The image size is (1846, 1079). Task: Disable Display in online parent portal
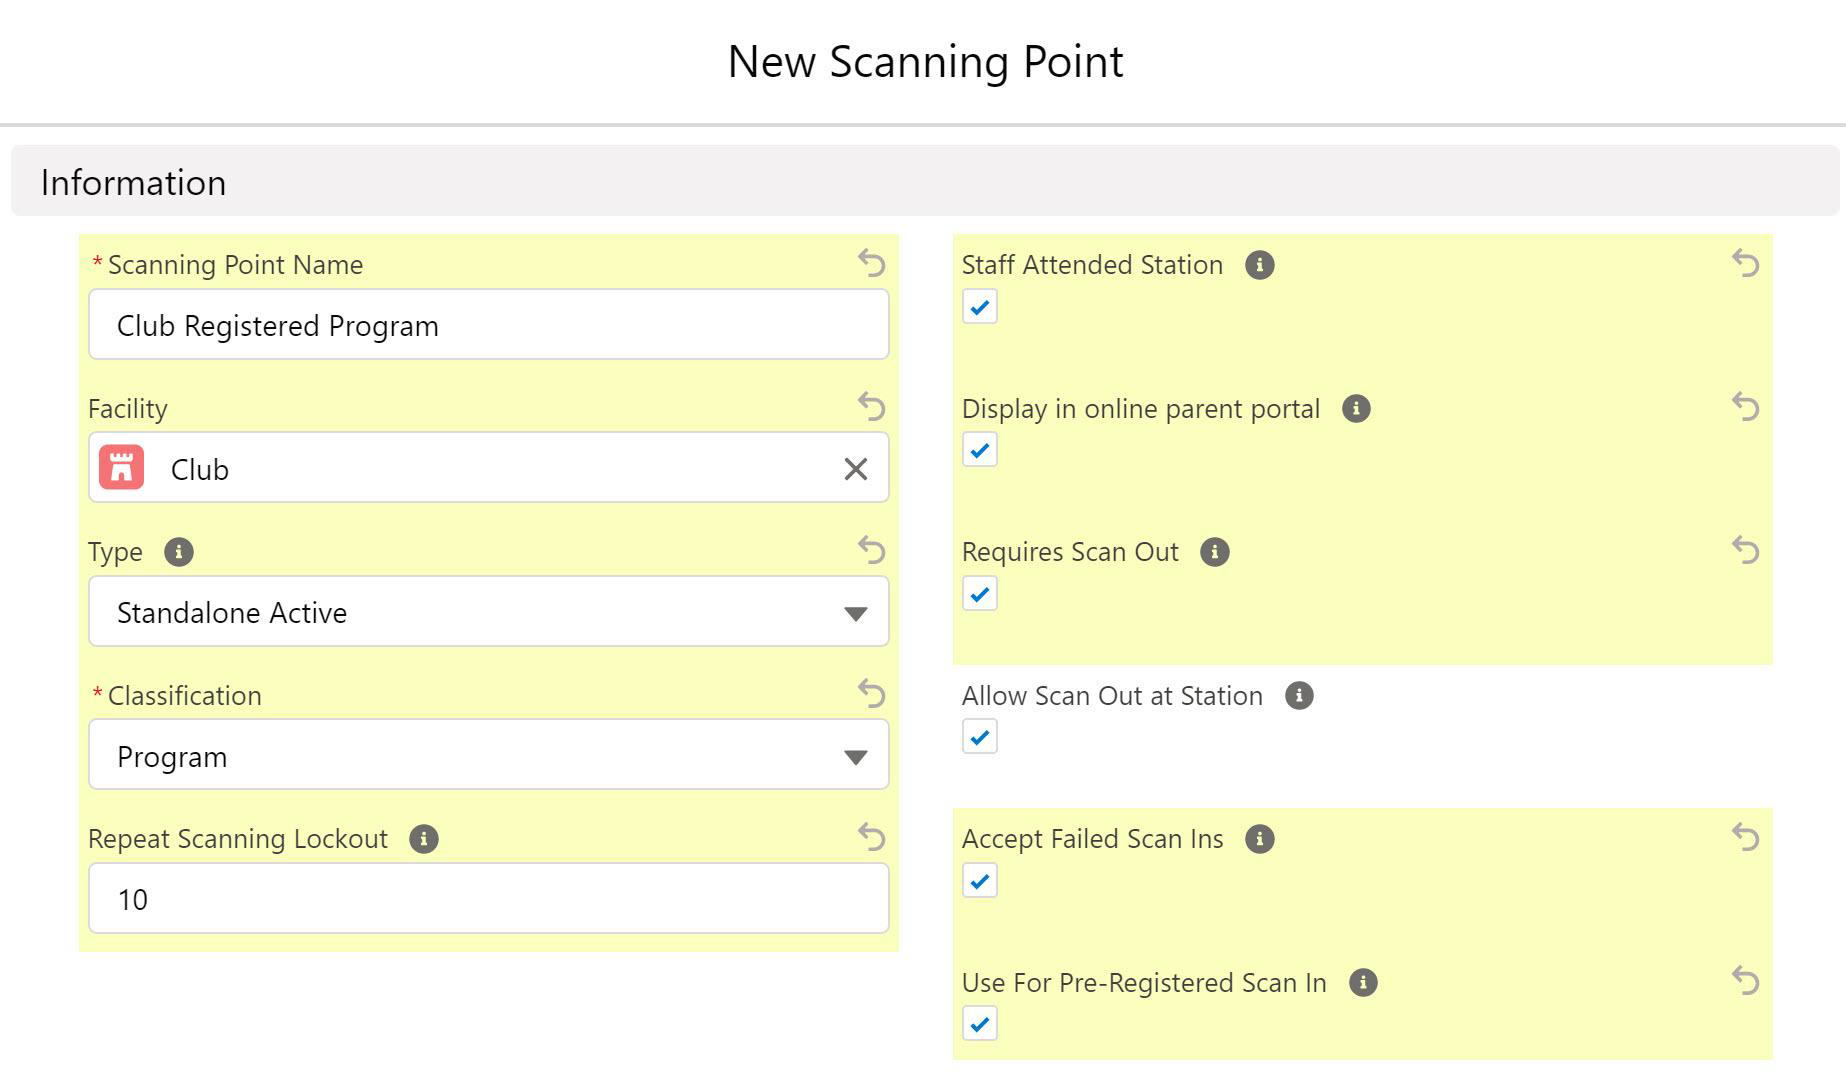coord(979,450)
